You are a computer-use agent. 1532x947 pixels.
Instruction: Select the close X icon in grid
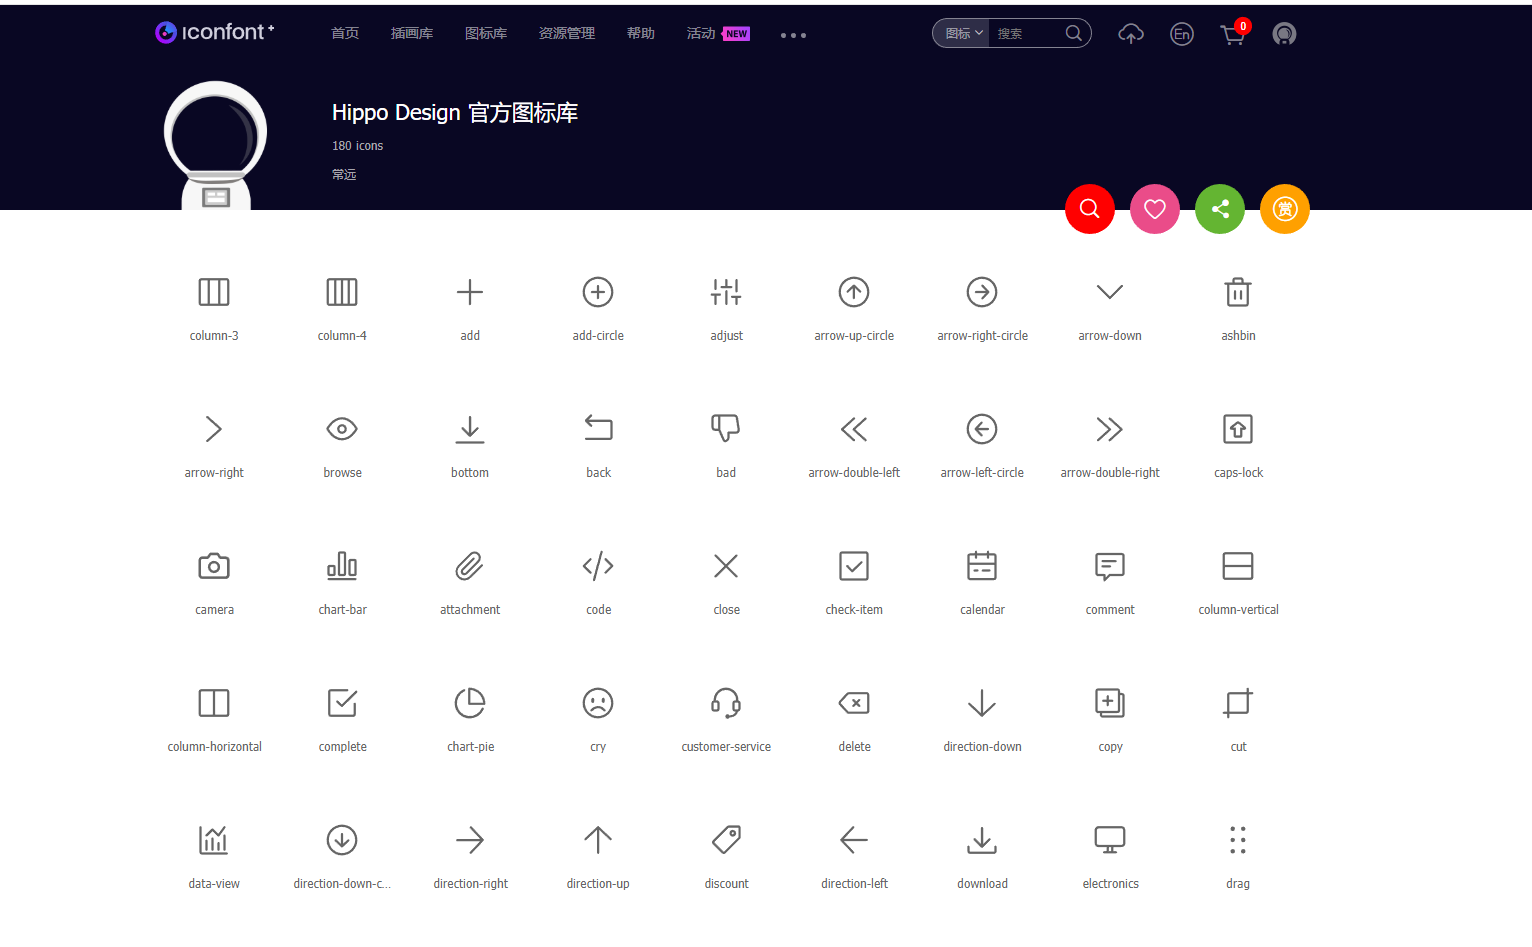coord(726,566)
